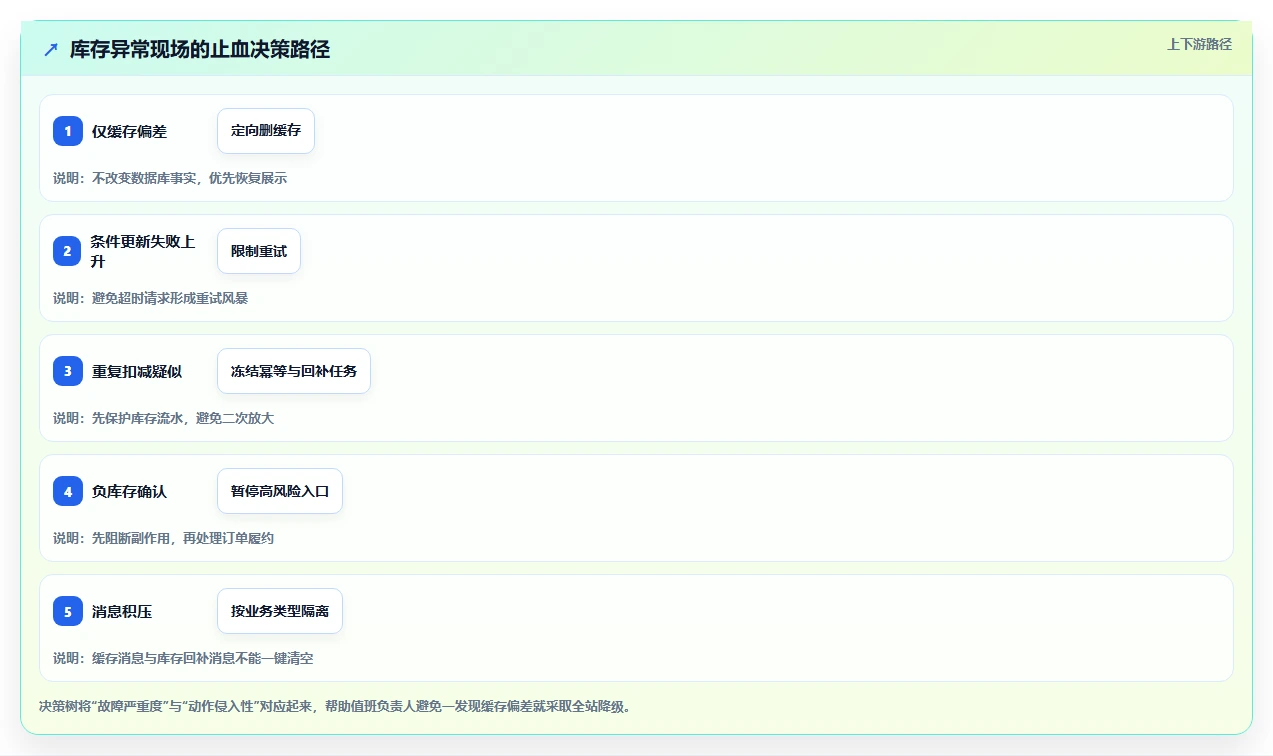The width and height of the screenshot is (1273, 756).
Task: Click the note 先保护库存流水，避免二次放大
Action: [164, 418]
